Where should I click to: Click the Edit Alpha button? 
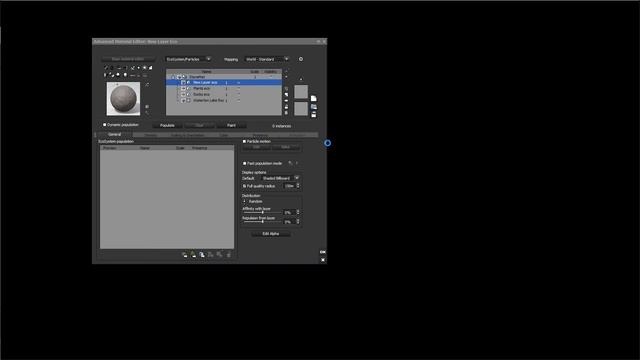pyautogui.click(x=271, y=234)
